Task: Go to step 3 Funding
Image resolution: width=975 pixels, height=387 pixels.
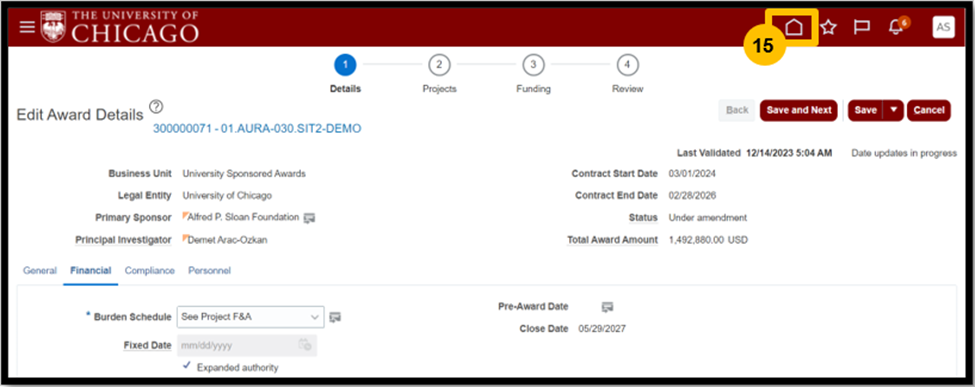Action: 533,64
